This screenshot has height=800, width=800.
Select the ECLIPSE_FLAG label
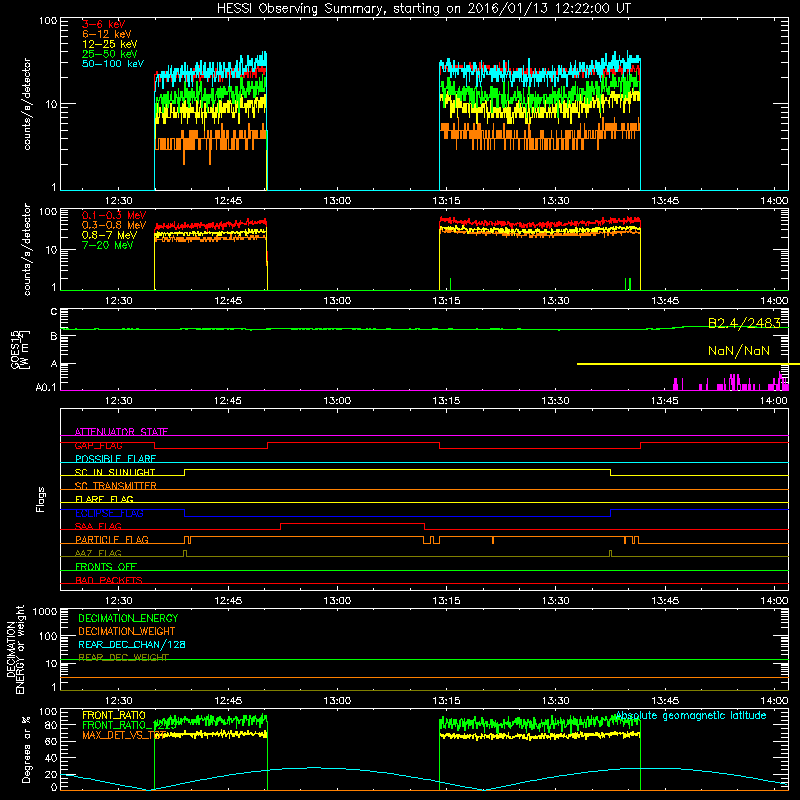(x=109, y=513)
